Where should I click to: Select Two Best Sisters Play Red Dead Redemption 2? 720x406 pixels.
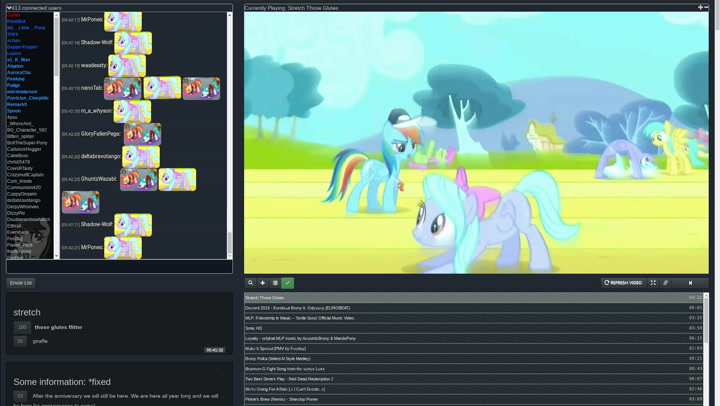pyautogui.click(x=473, y=379)
